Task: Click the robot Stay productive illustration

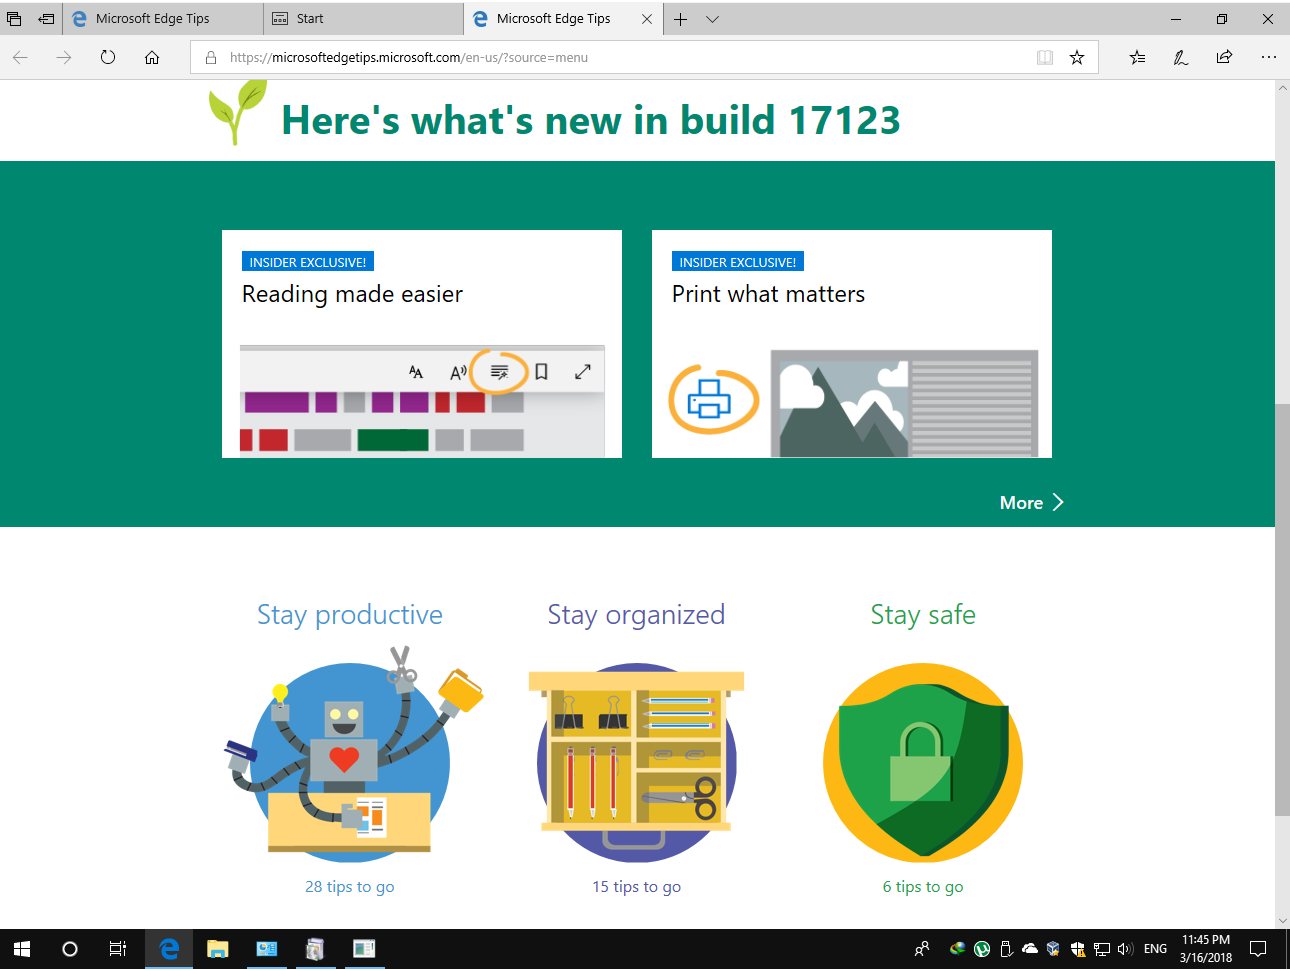Action: click(352, 756)
